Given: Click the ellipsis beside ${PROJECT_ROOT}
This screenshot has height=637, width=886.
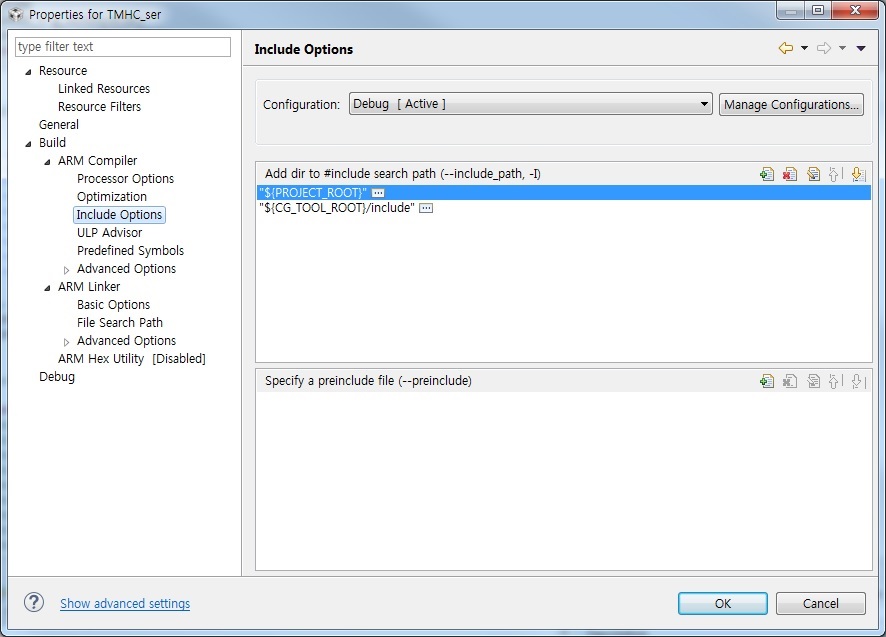Looking at the screenshot, I should tap(378, 193).
